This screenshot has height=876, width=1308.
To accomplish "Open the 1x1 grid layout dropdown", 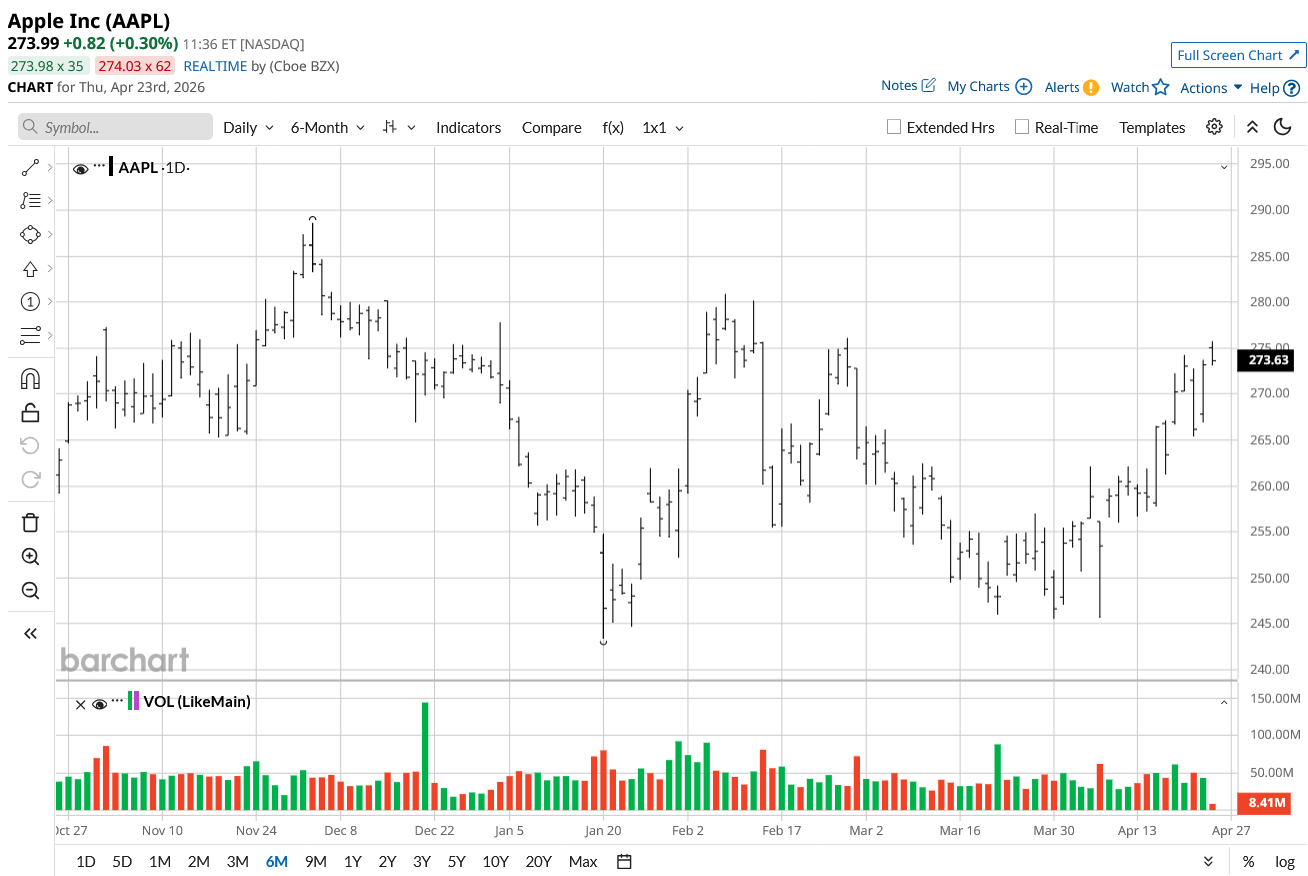I will [663, 127].
